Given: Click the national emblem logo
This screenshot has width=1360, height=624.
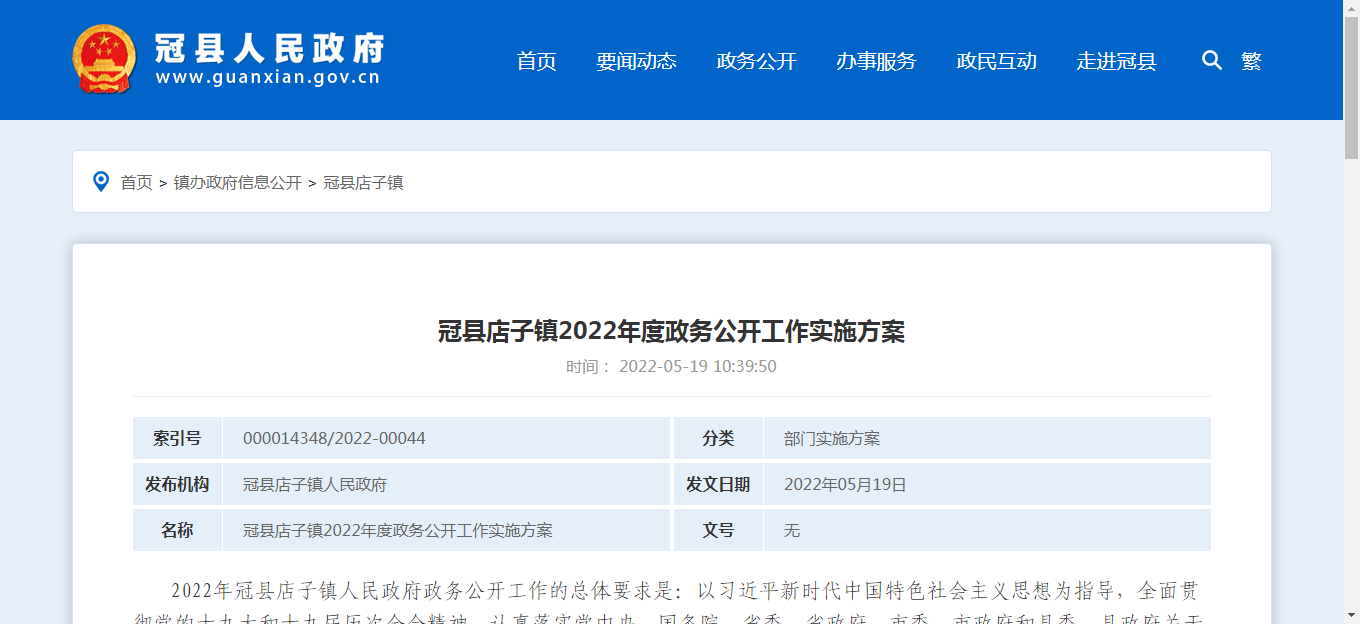Looking at the screenshot, I should pyautogui.click(x=104, y=60).
